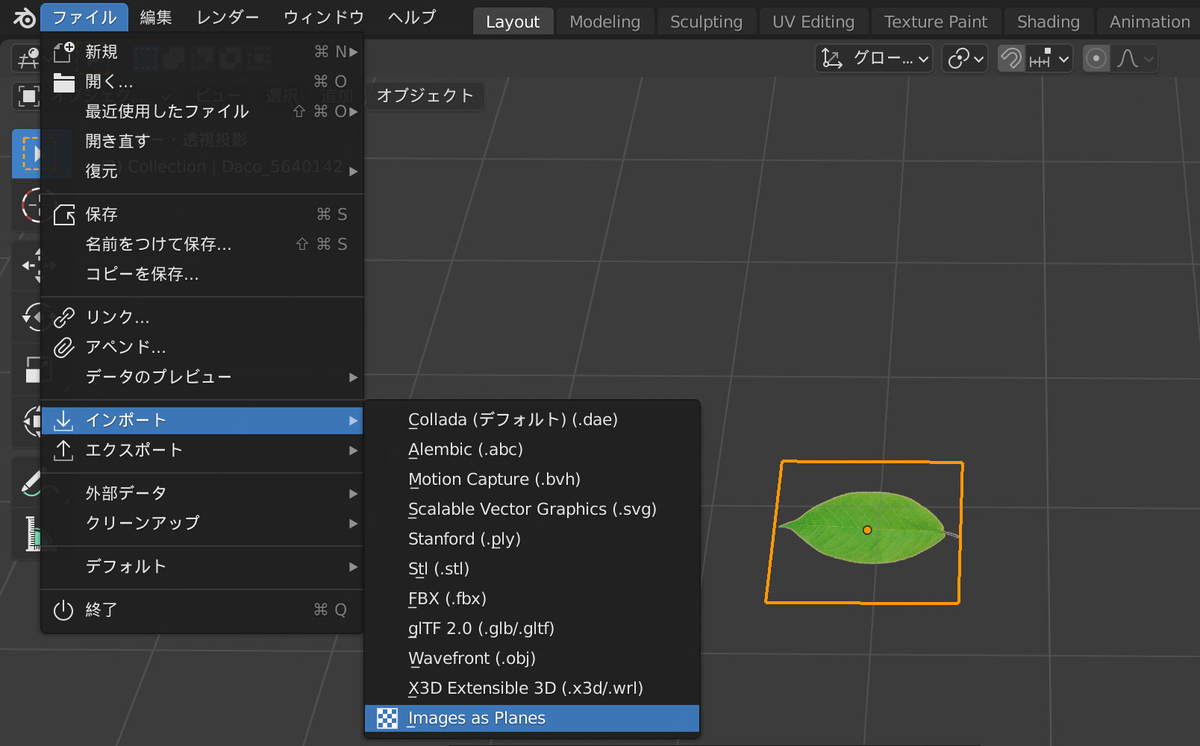Click the Blender logo icon

[x=23, y=17]
